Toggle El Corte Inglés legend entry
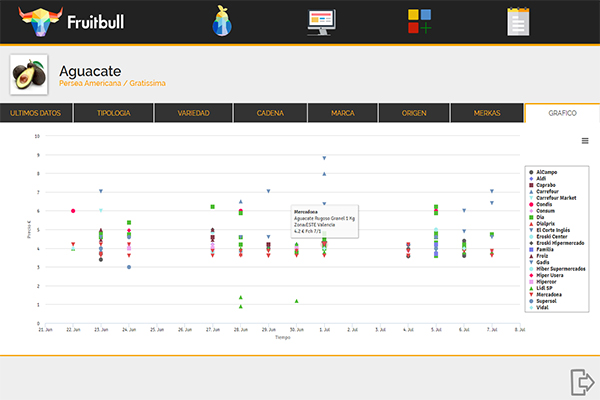This screenshot has width=600, height=400. click(x=549, y=230)
